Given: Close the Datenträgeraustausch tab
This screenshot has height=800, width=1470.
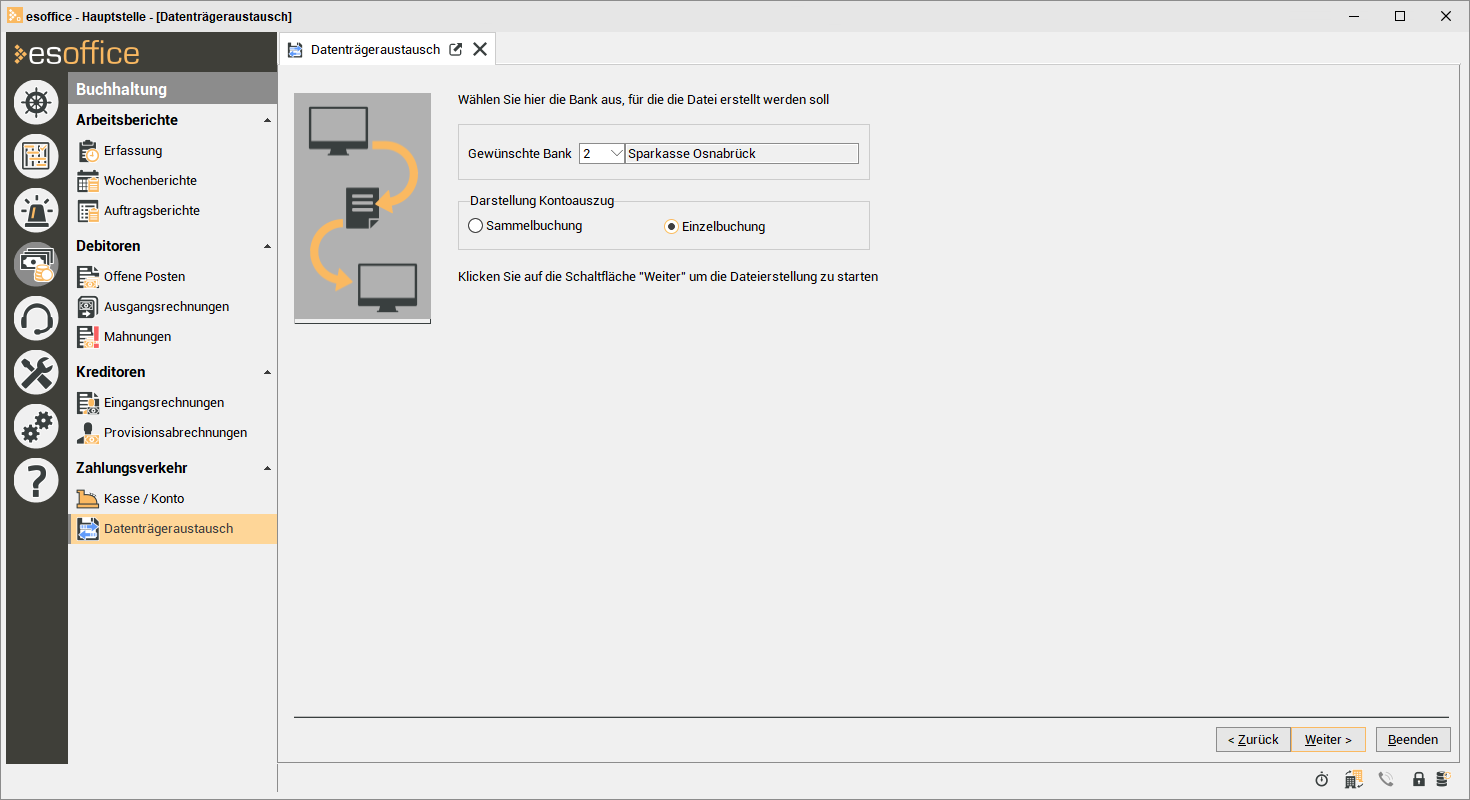Looking at the screenshot, I should tap(480, 49).
